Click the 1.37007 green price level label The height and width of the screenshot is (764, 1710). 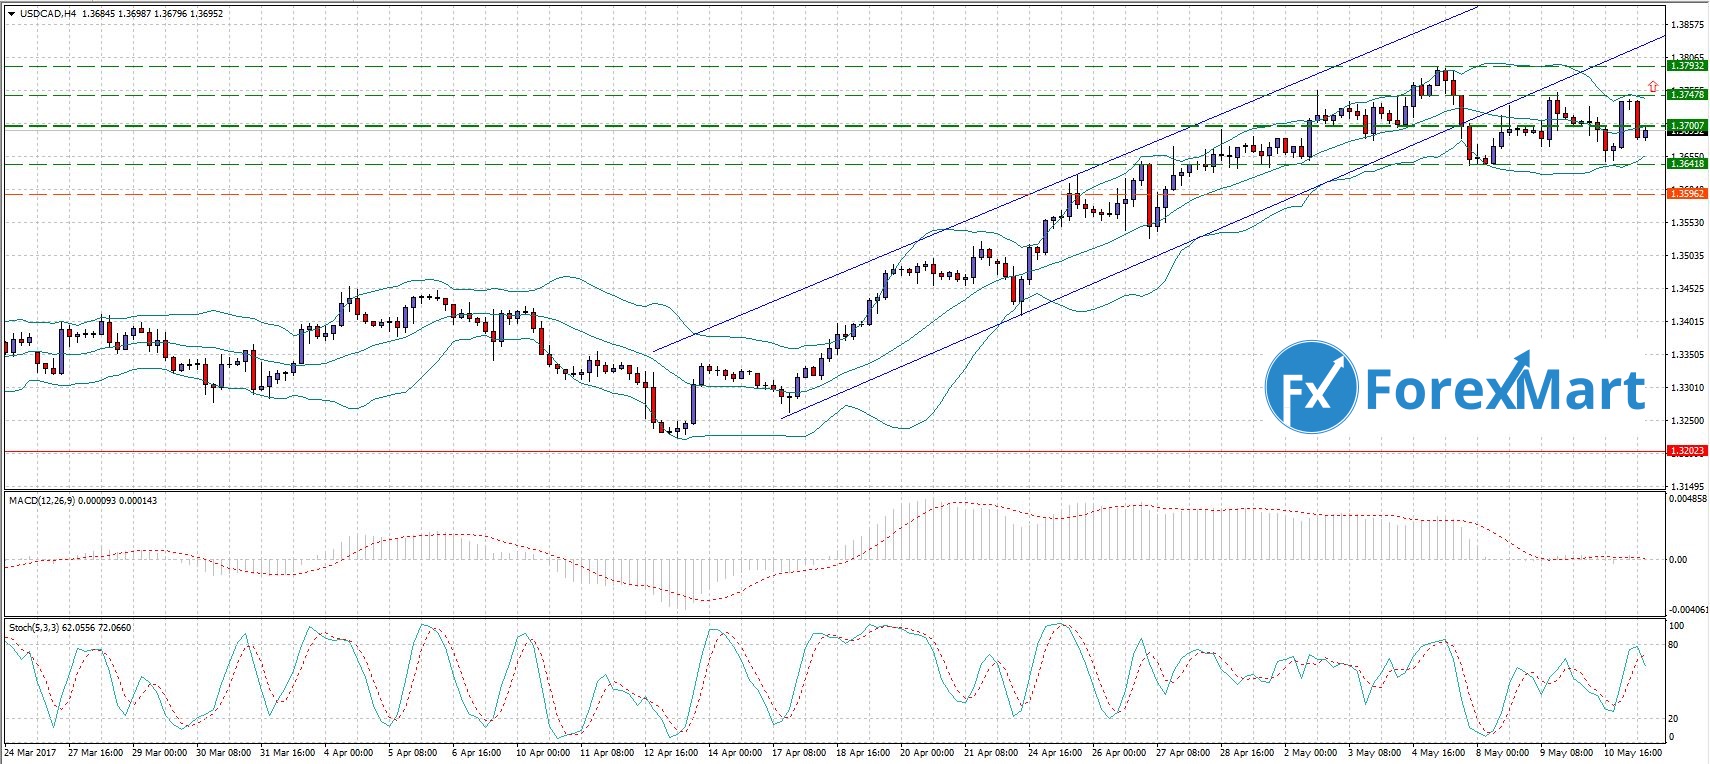tap(1686, 125)
